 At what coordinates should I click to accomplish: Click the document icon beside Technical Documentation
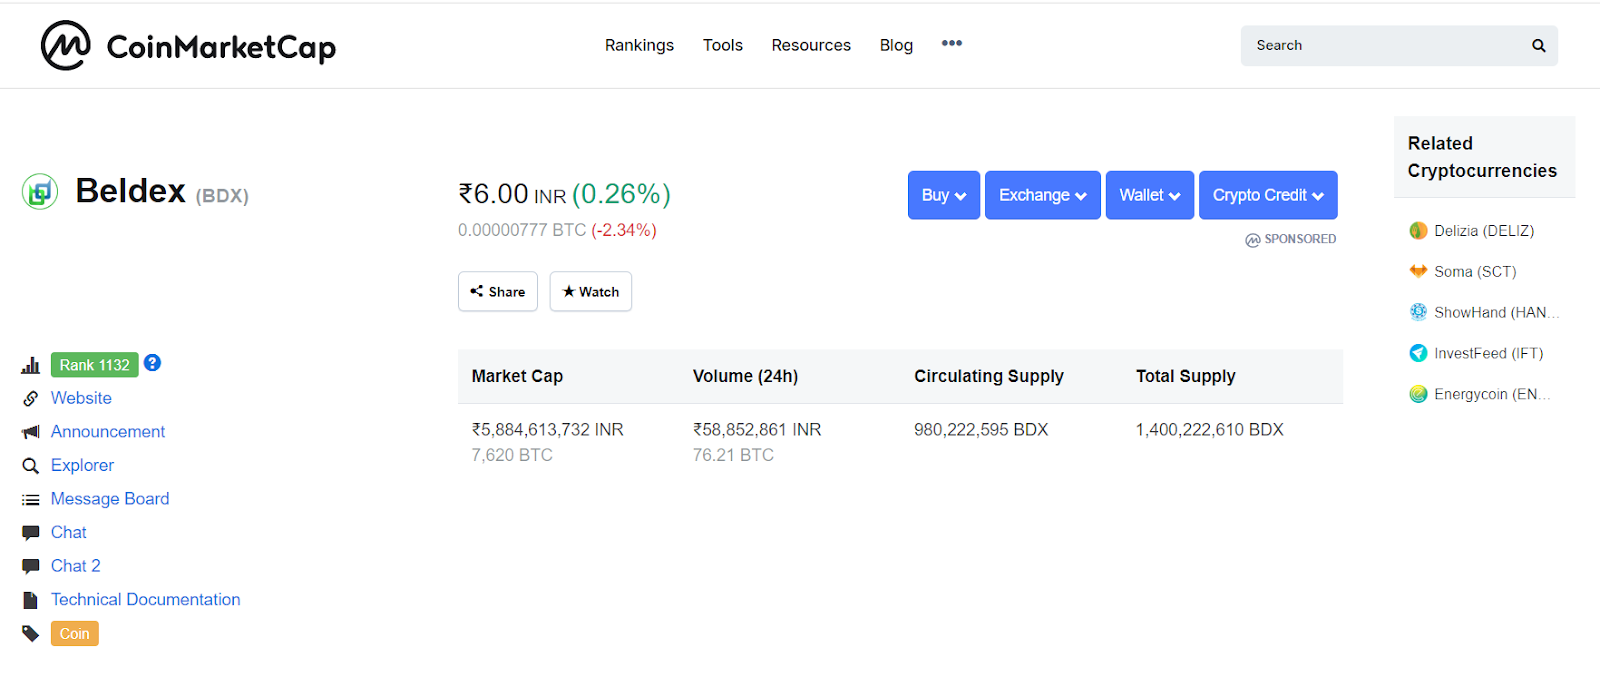tap(31, 600)
